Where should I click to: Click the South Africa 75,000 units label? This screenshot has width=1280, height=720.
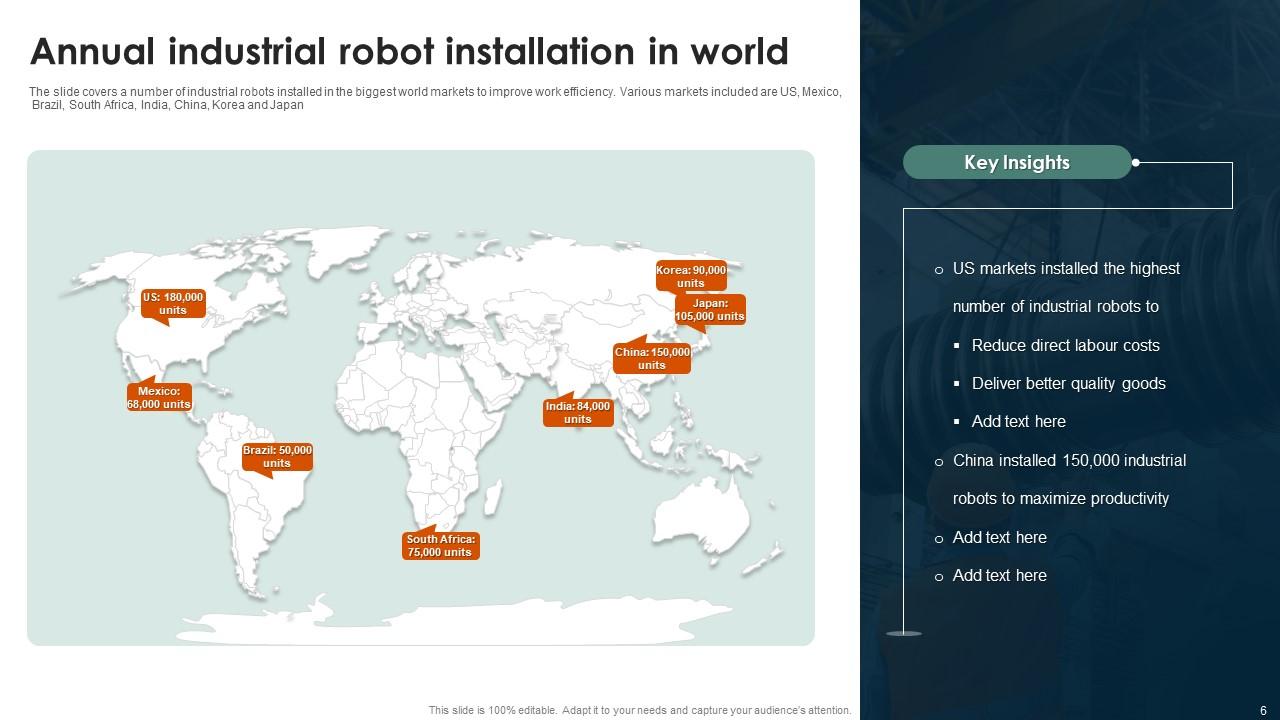440,545
